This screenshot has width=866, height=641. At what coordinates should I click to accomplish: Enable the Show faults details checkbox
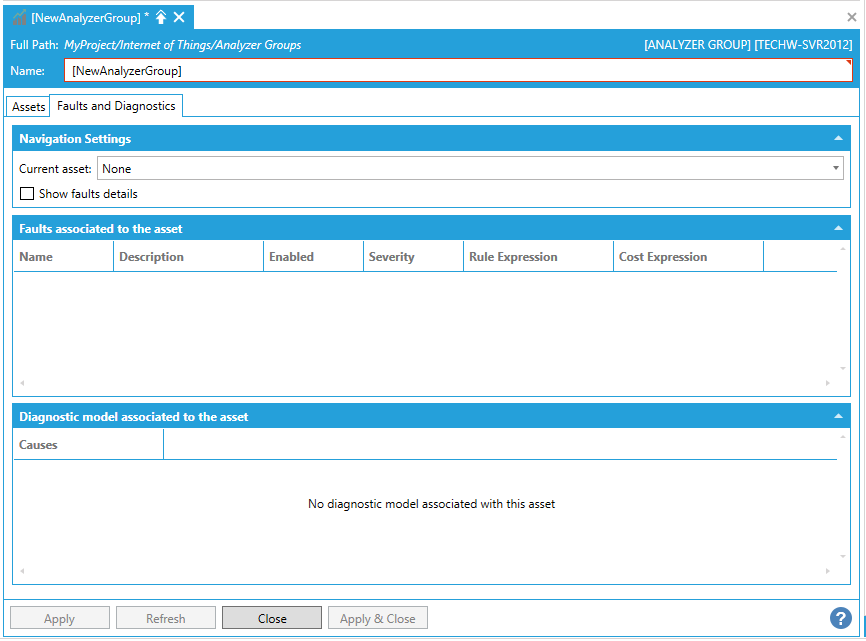coord(27,194)
